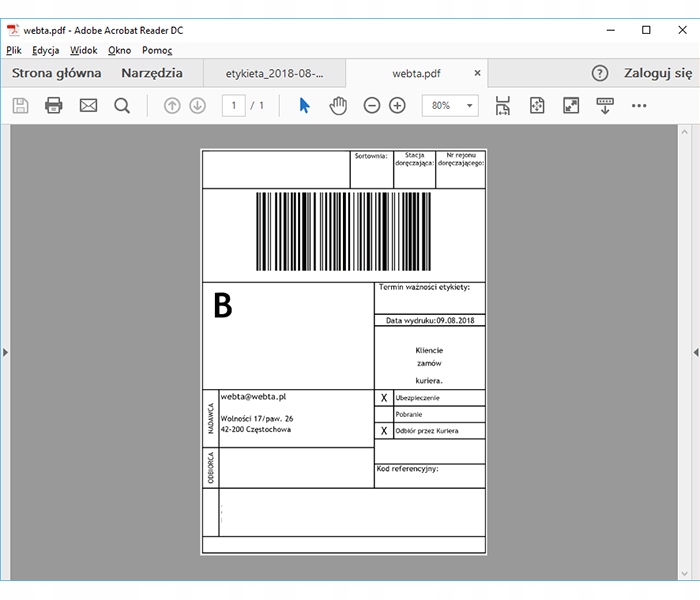Click the empty Pobranie checkbox on label
This screenshot has height=600, width=700.
(x=384, y=414)
